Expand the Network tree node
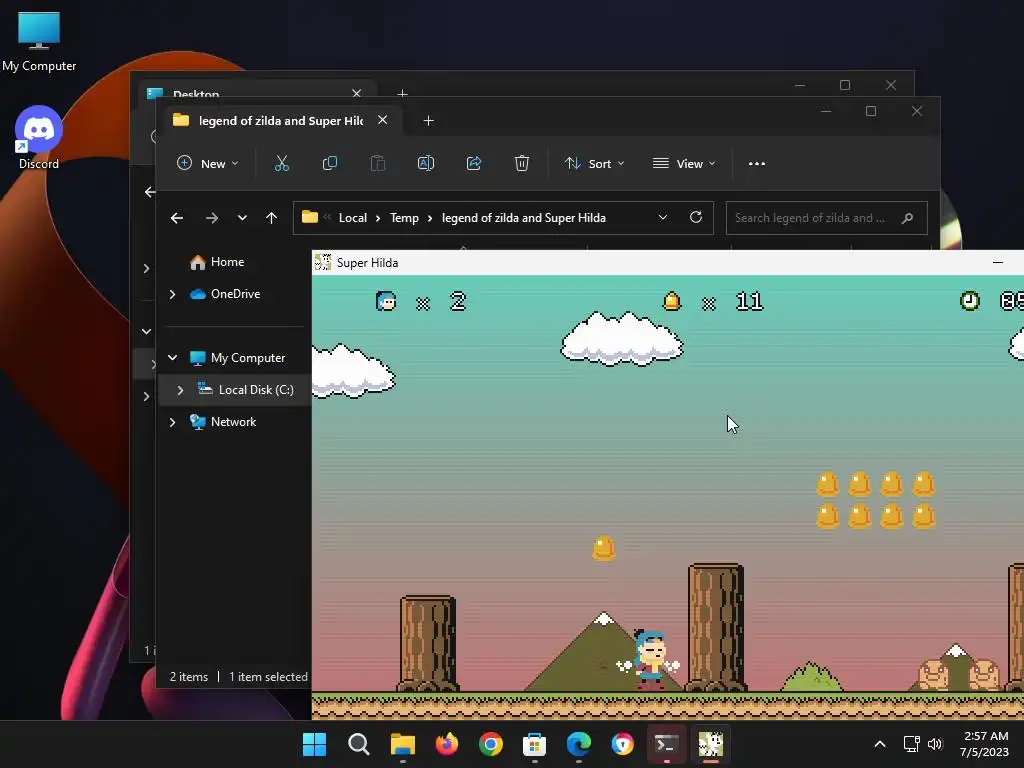Image resolution: width=1024 pixels, height=768 pixels. [172, 423]
